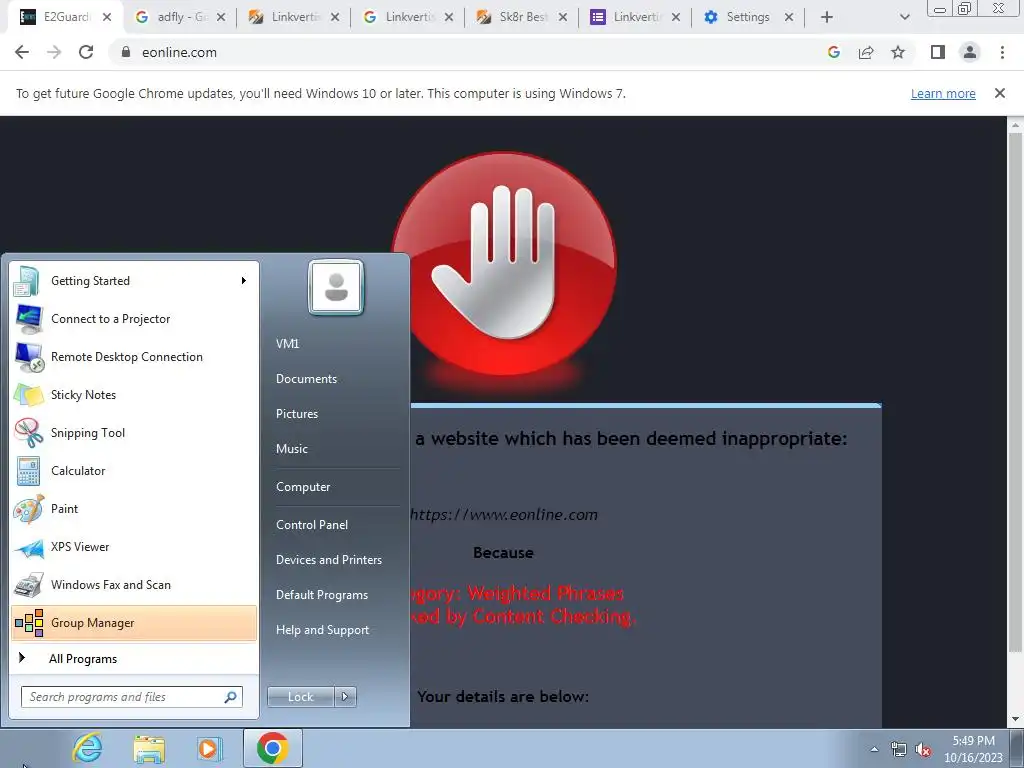Click the user account picture
This screenshot has height=768, width=1024.
pyautogui.click(x=336, y=287)
